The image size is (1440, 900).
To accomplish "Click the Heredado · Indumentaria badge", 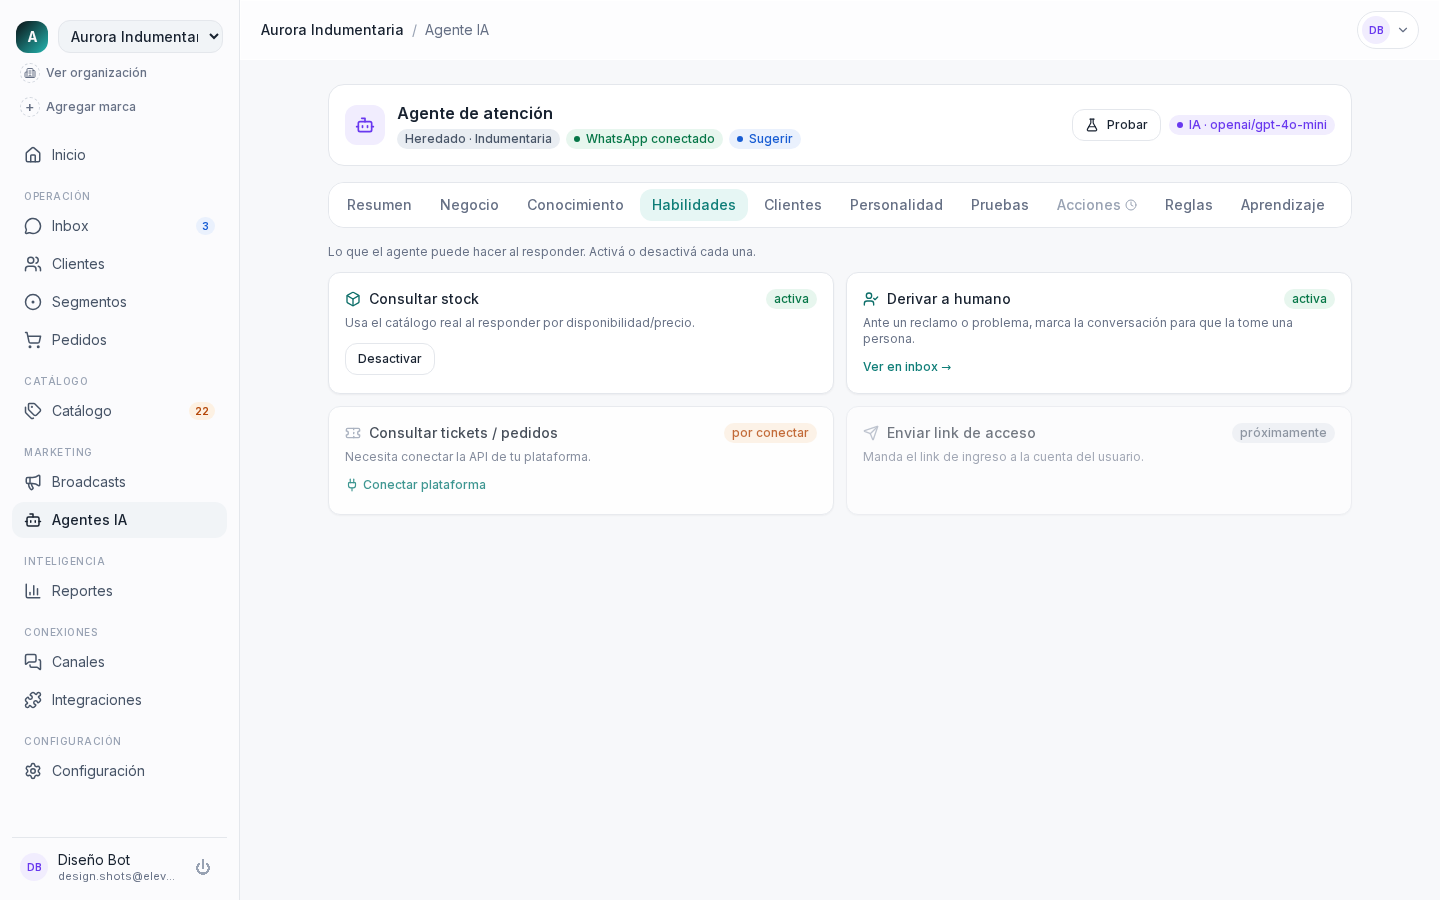I will pyautogui.click(x=478, y=139).
